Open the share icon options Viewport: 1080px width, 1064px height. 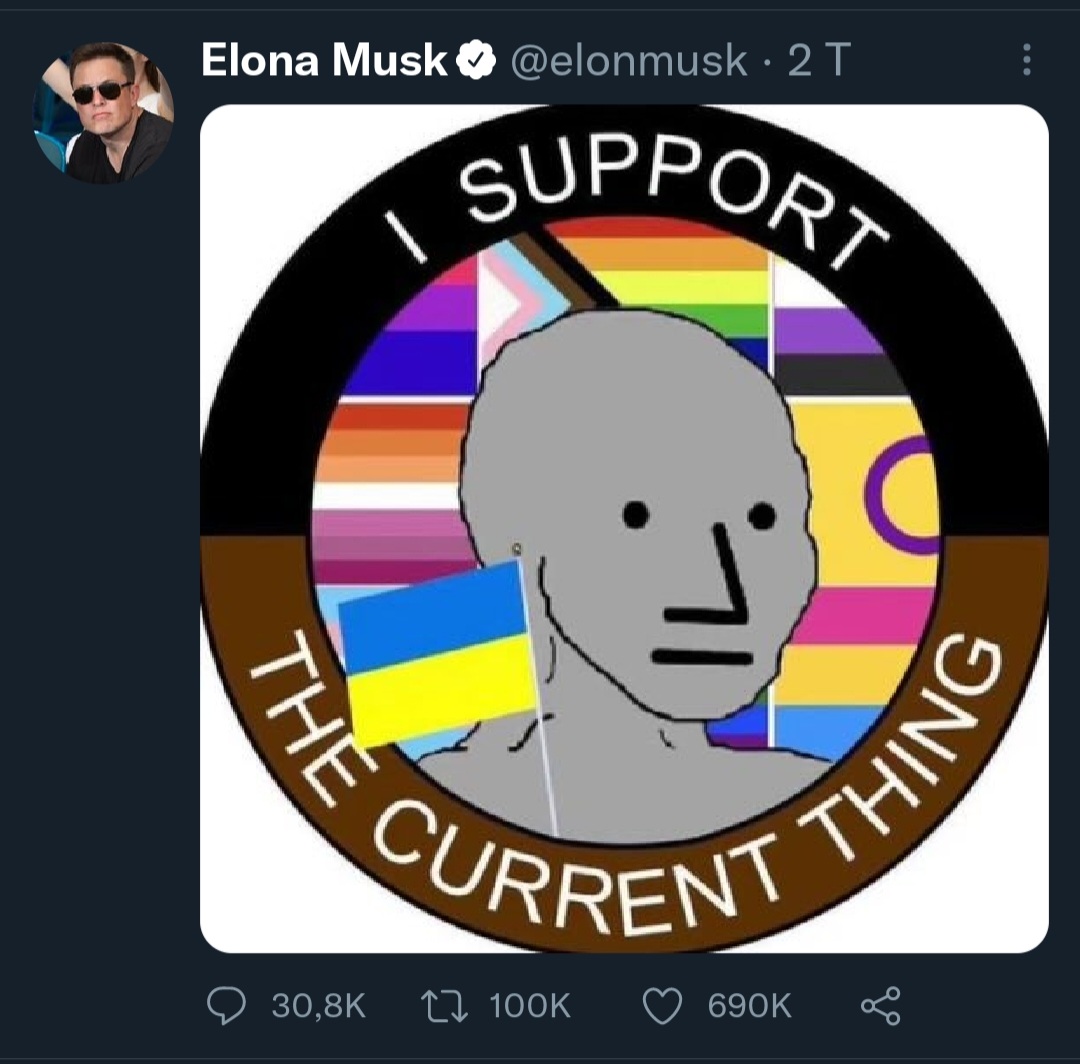879,1005
